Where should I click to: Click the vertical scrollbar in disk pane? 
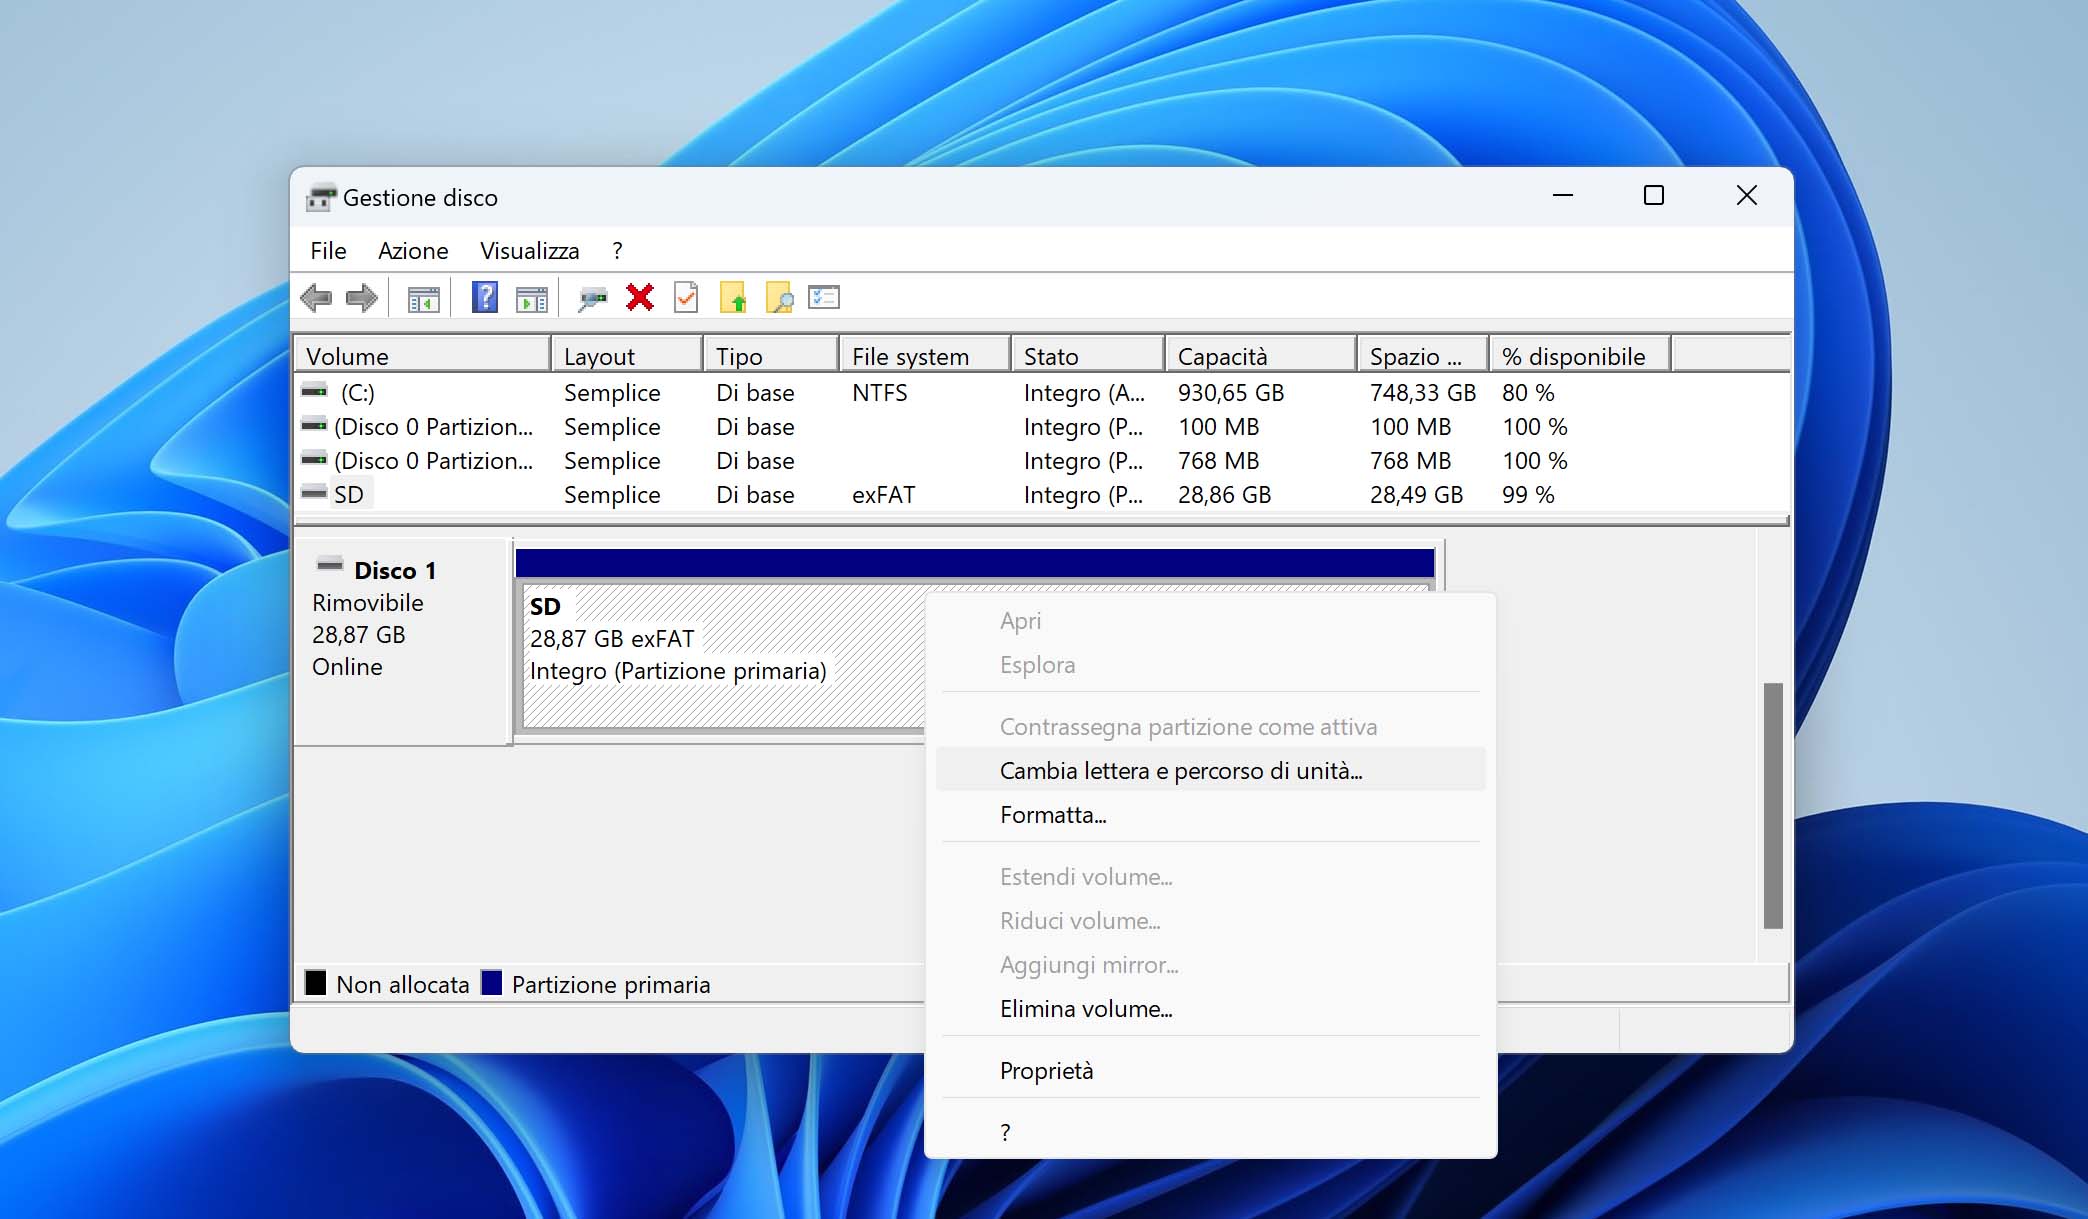pyautogui.click(x=1773, y=805)
